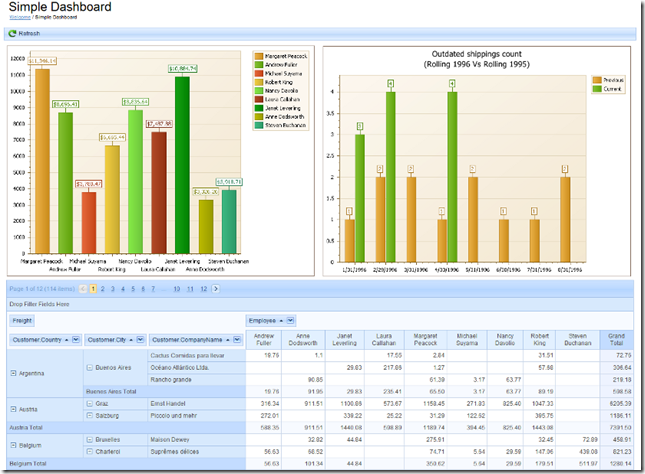Open the Customer.Country filter dropdown
The width and height of the screenshot is (645, 474).
[x=76, y=339]
